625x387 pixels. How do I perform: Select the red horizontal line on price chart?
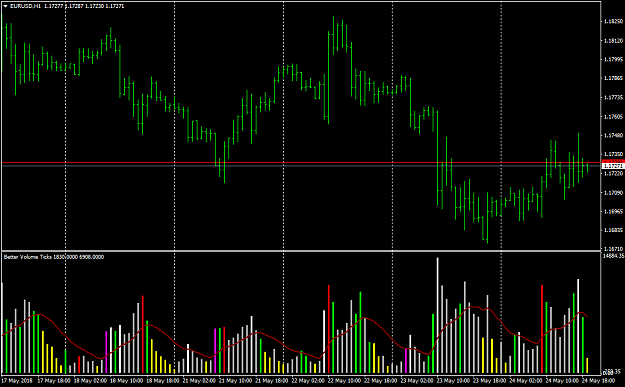tap(301, 163)
